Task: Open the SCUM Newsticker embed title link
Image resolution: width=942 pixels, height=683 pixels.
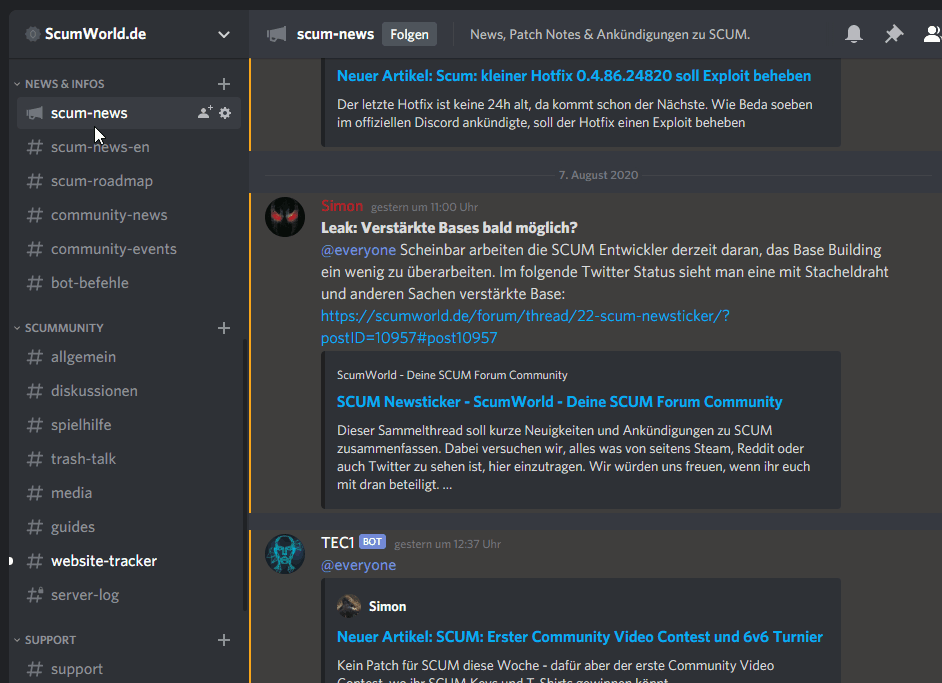Action: point(559,402)
